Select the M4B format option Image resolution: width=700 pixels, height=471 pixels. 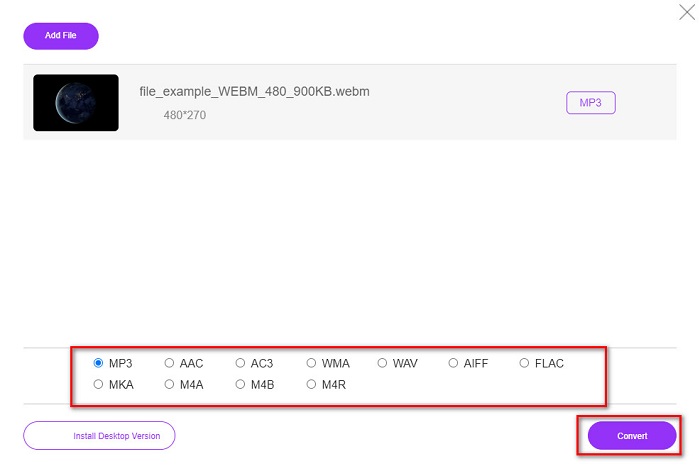point(241,384)
